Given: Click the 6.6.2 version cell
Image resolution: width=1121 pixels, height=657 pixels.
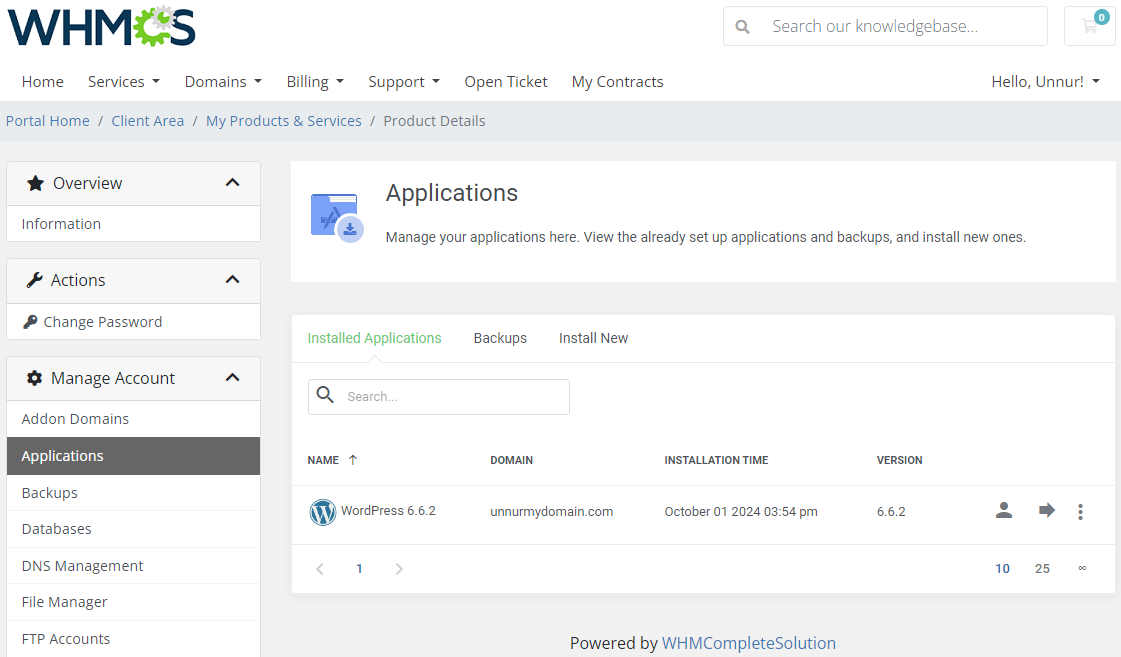Looking at the screenshot, I should 891,512.
